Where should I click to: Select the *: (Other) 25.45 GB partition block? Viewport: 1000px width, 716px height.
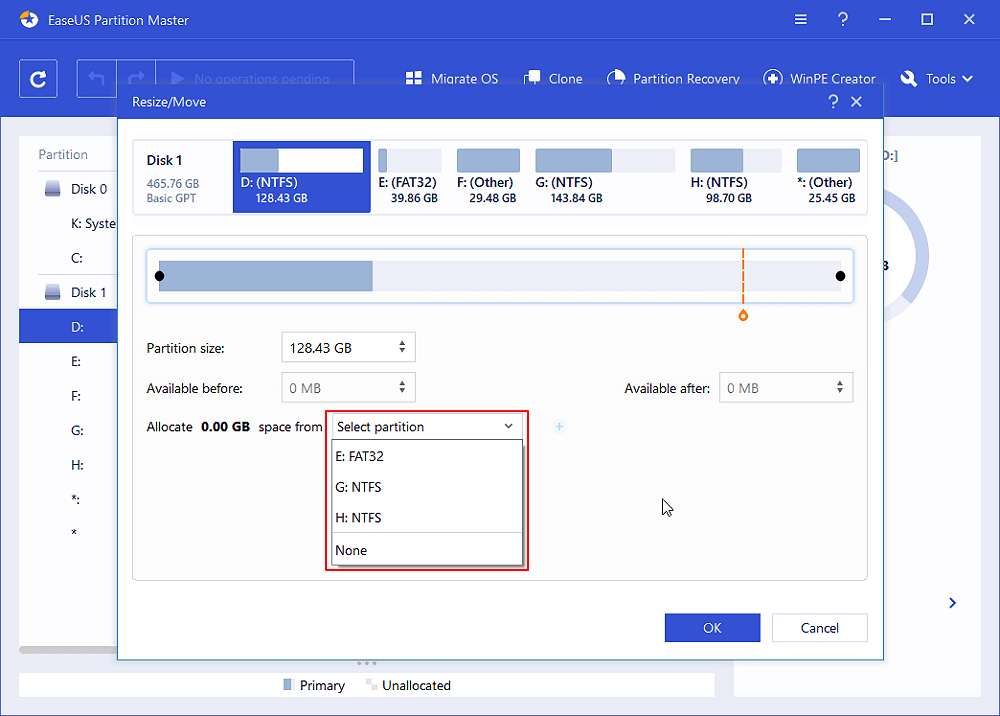(828, 177)
